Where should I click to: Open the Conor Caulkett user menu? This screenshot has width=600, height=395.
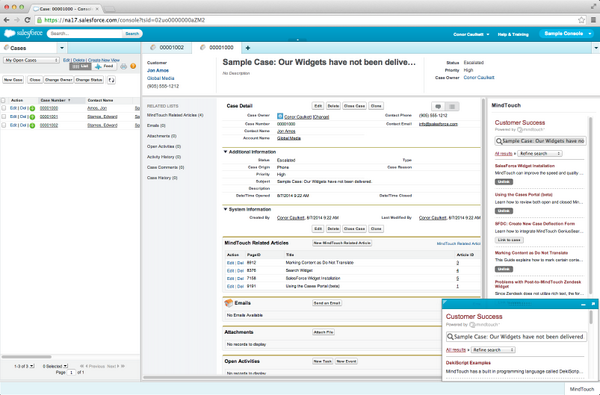(471, 34)
